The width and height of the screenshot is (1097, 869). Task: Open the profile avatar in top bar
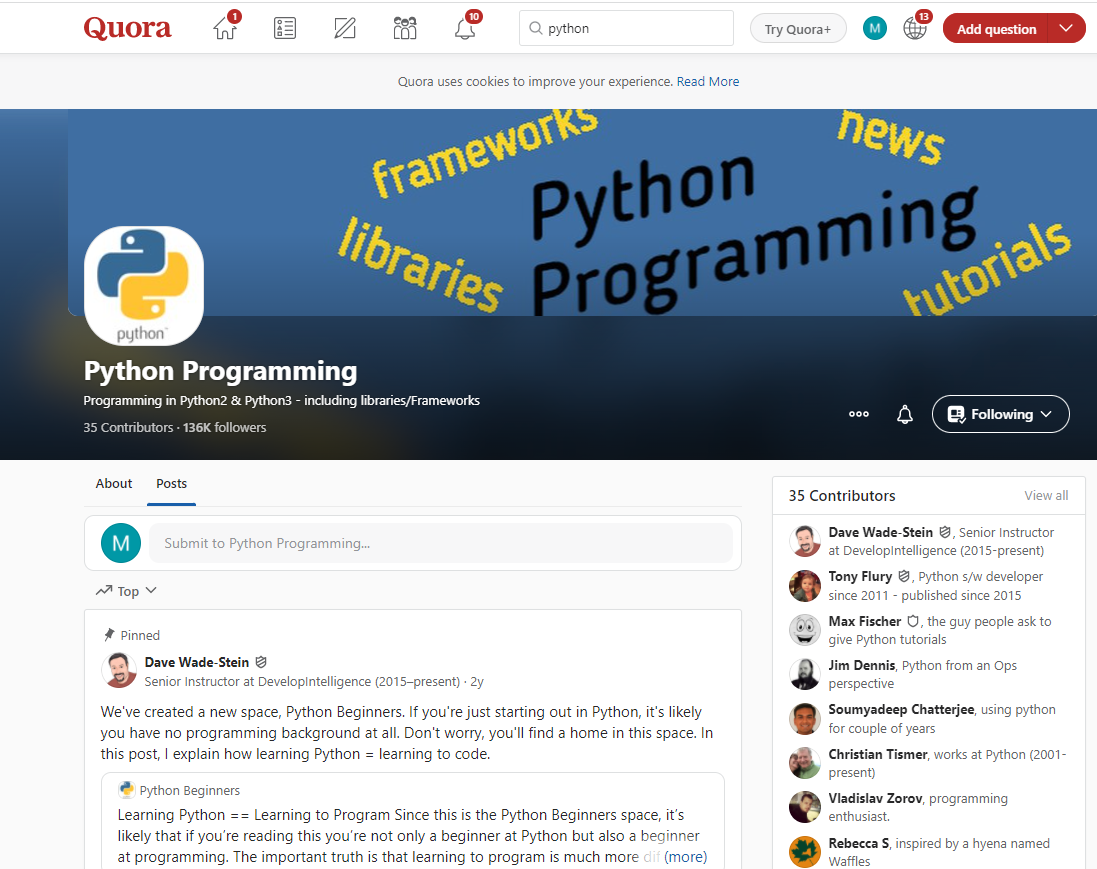point(875,29)
